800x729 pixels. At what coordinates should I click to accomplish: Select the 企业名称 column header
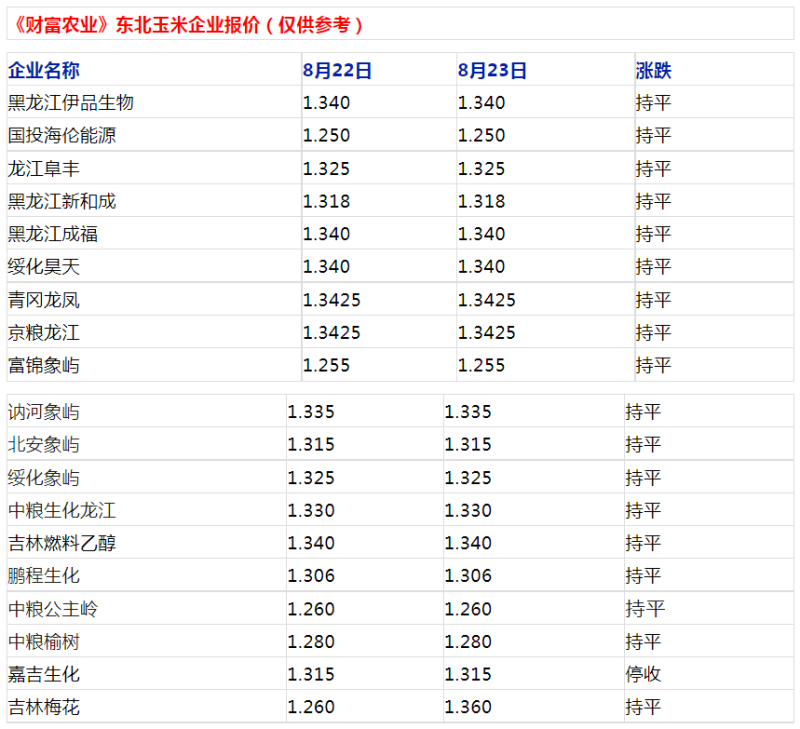point(44,70)
